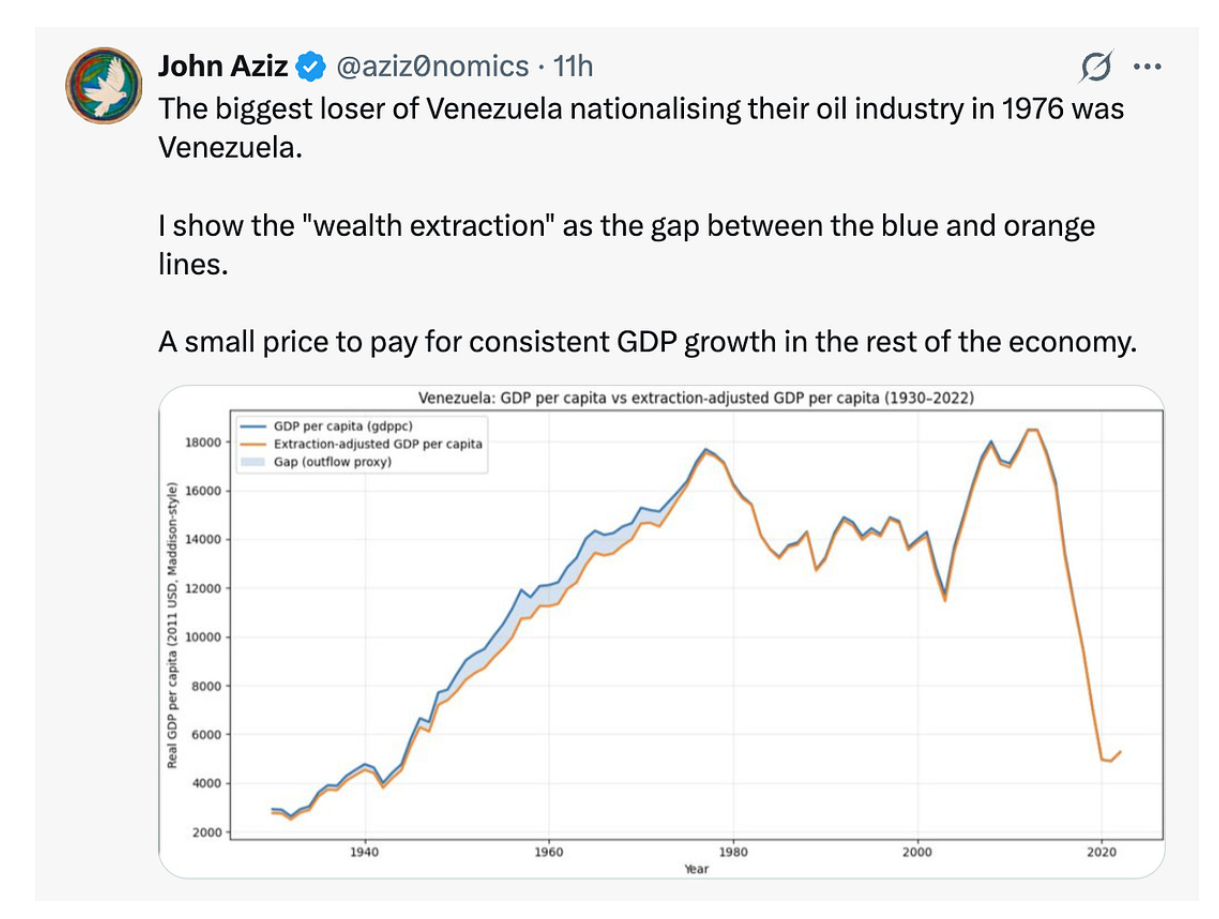Click the orange extraction-adjusted legend line

coord(253,443)
